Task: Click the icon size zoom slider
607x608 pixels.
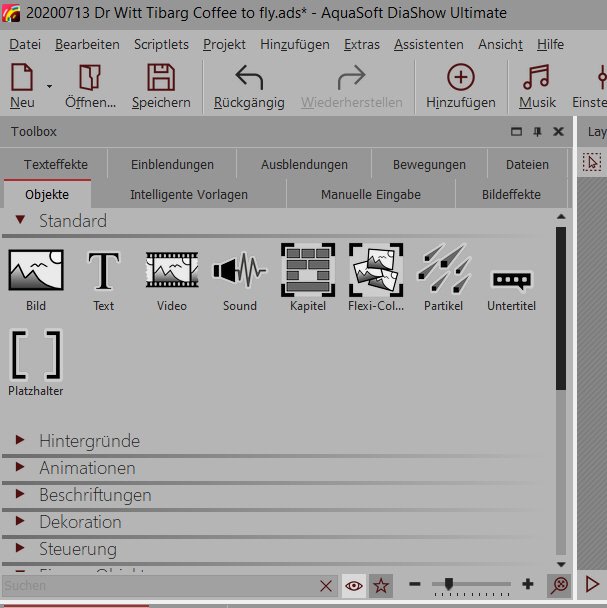Action: tap(449, 584)
